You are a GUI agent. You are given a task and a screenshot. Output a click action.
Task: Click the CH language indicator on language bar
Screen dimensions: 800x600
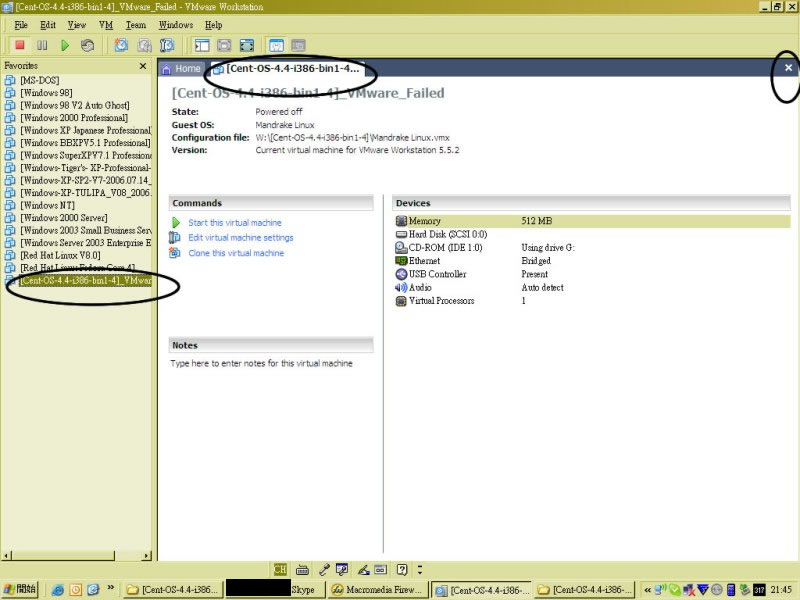tap(280, 569)
